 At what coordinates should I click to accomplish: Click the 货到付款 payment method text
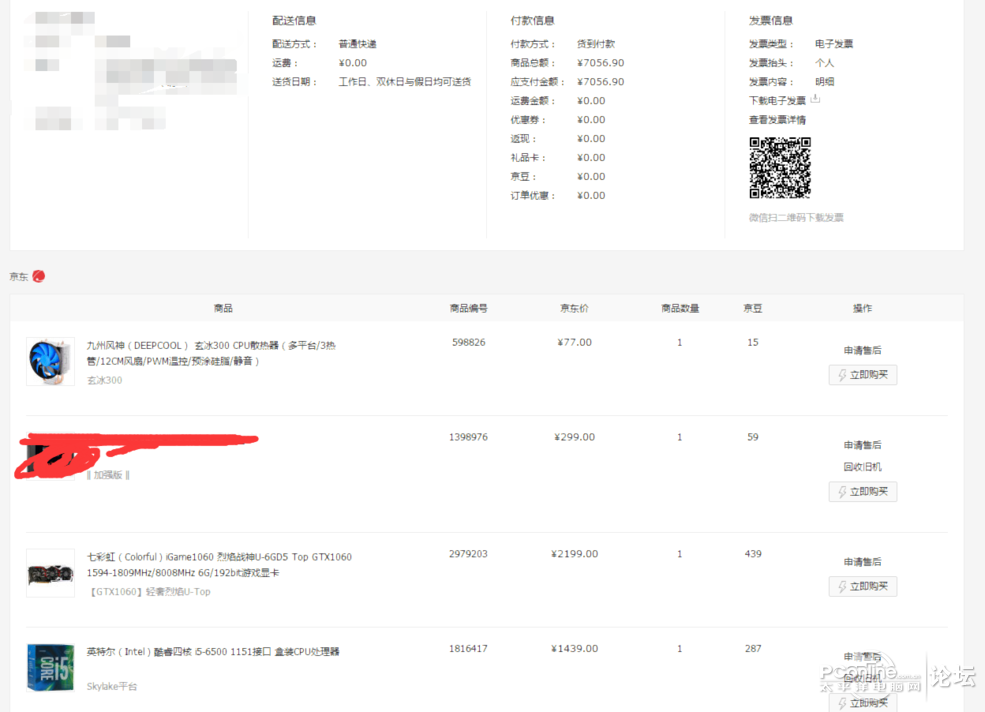click(x=596, y=44)
